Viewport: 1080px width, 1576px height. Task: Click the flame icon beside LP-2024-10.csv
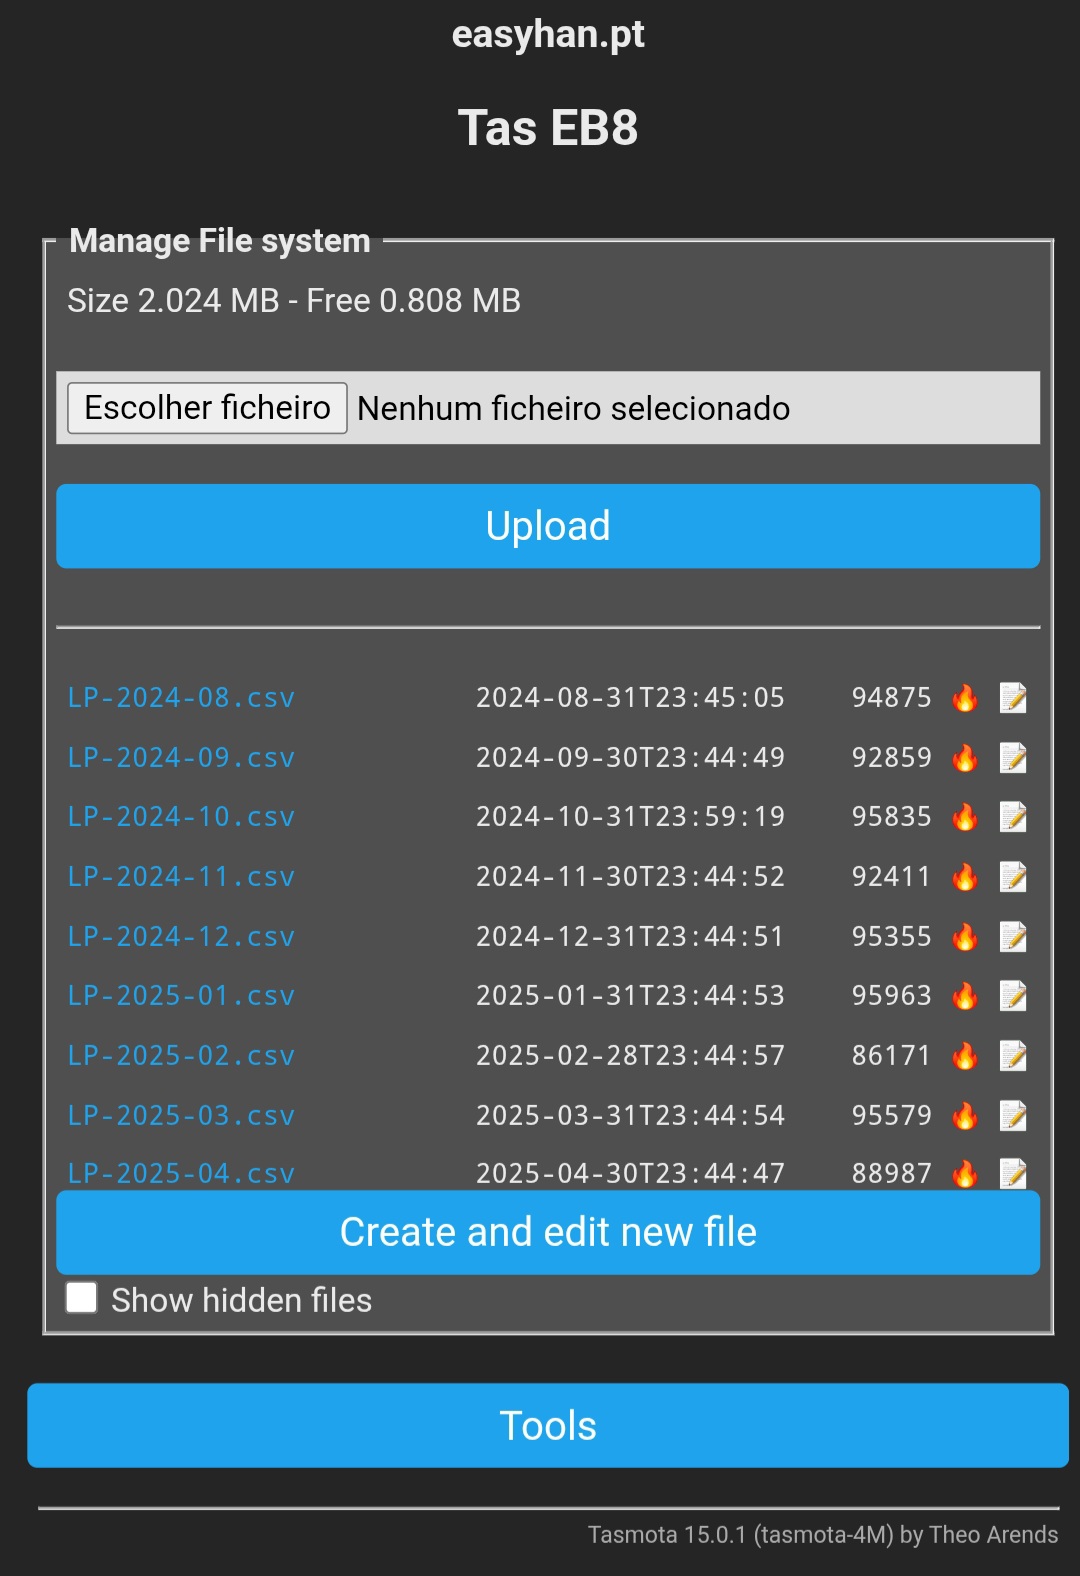tap(965, 817)
